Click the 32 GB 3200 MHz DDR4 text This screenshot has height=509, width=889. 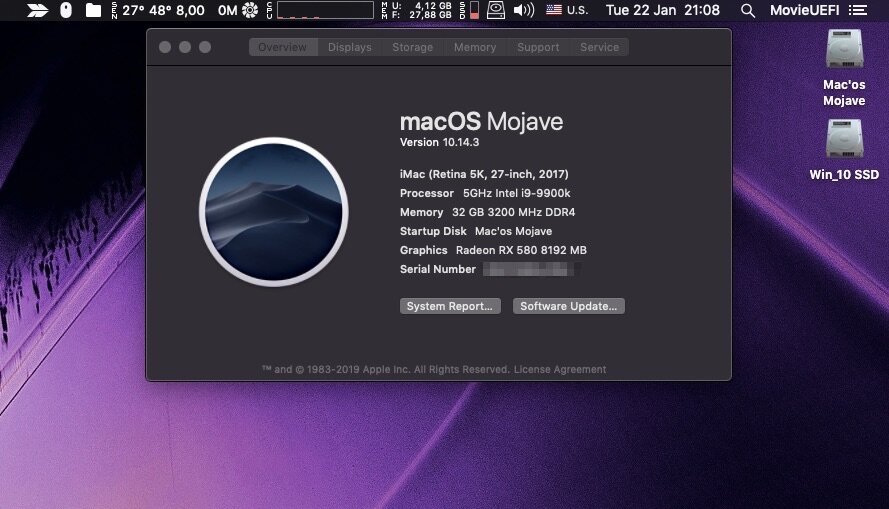pyautogui.click(x=513, y=212)
